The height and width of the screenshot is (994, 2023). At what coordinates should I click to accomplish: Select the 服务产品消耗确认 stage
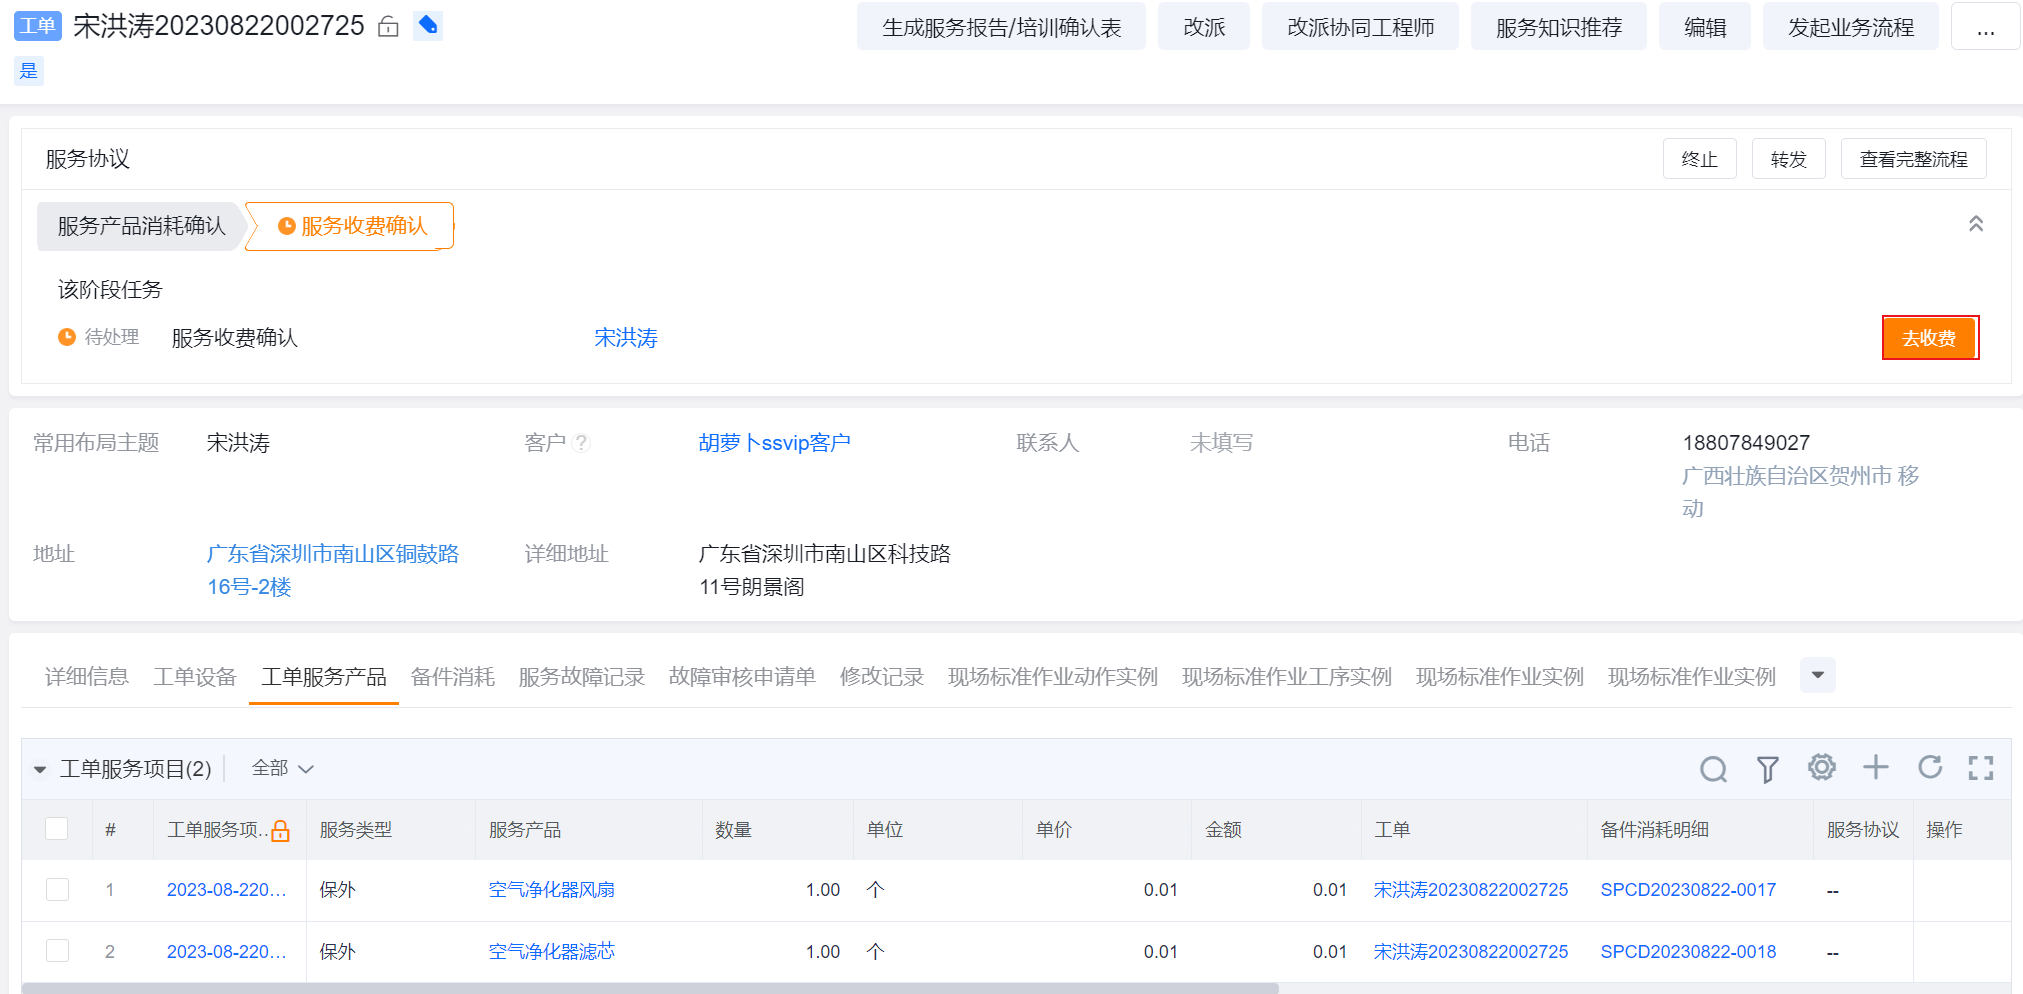[x=141, y=226]
